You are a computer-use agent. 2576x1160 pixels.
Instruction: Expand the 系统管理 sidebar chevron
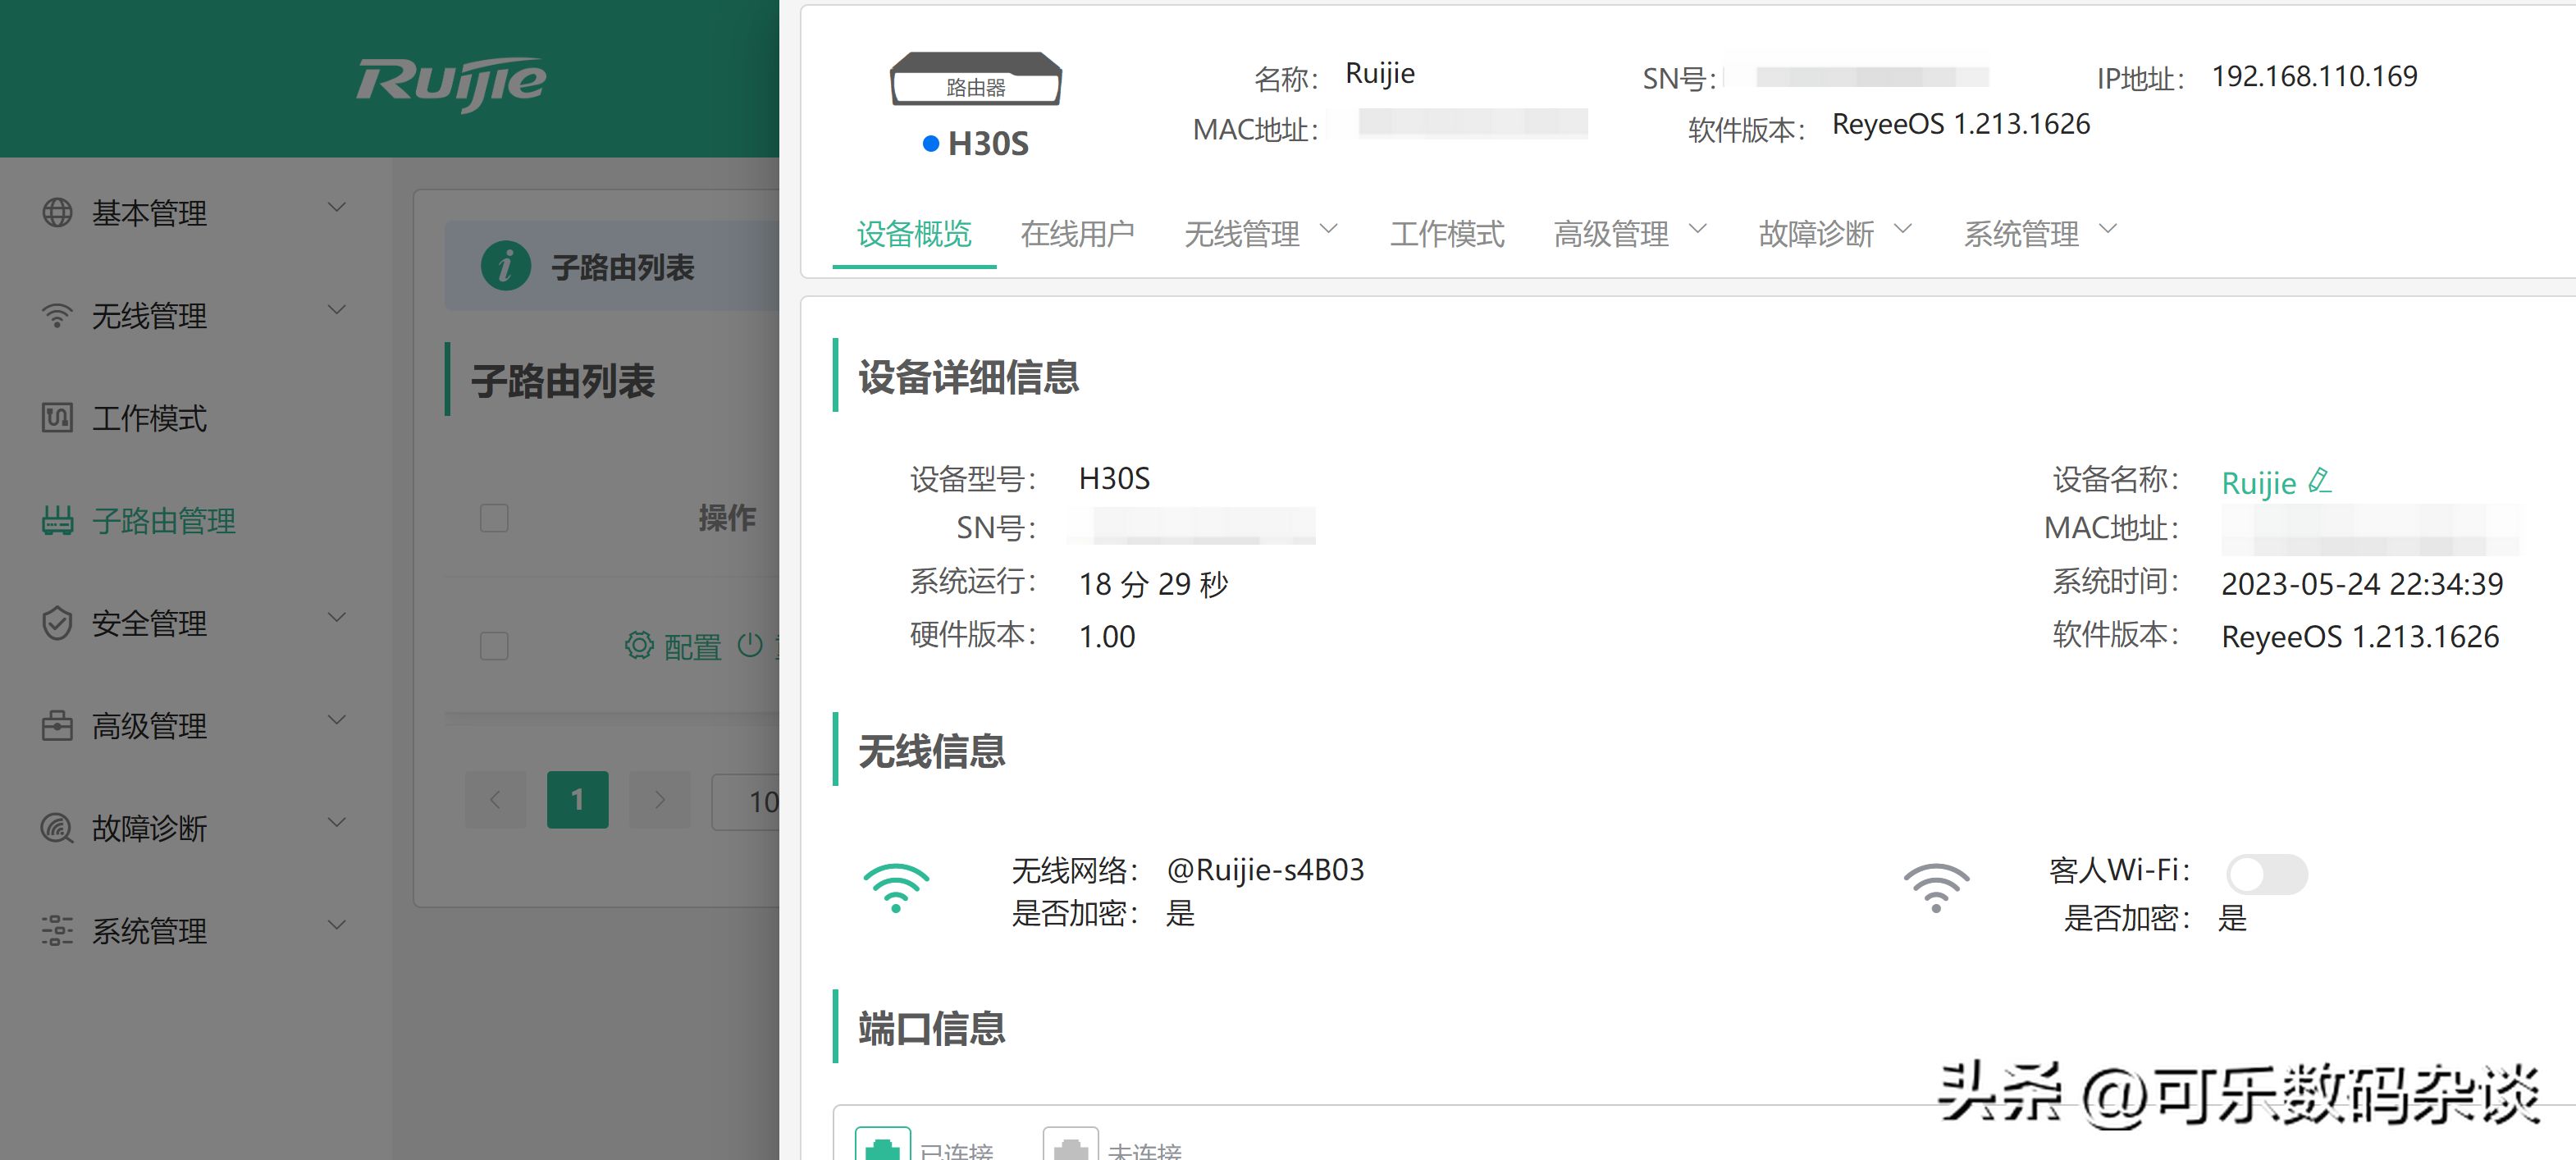coord(337,925)
